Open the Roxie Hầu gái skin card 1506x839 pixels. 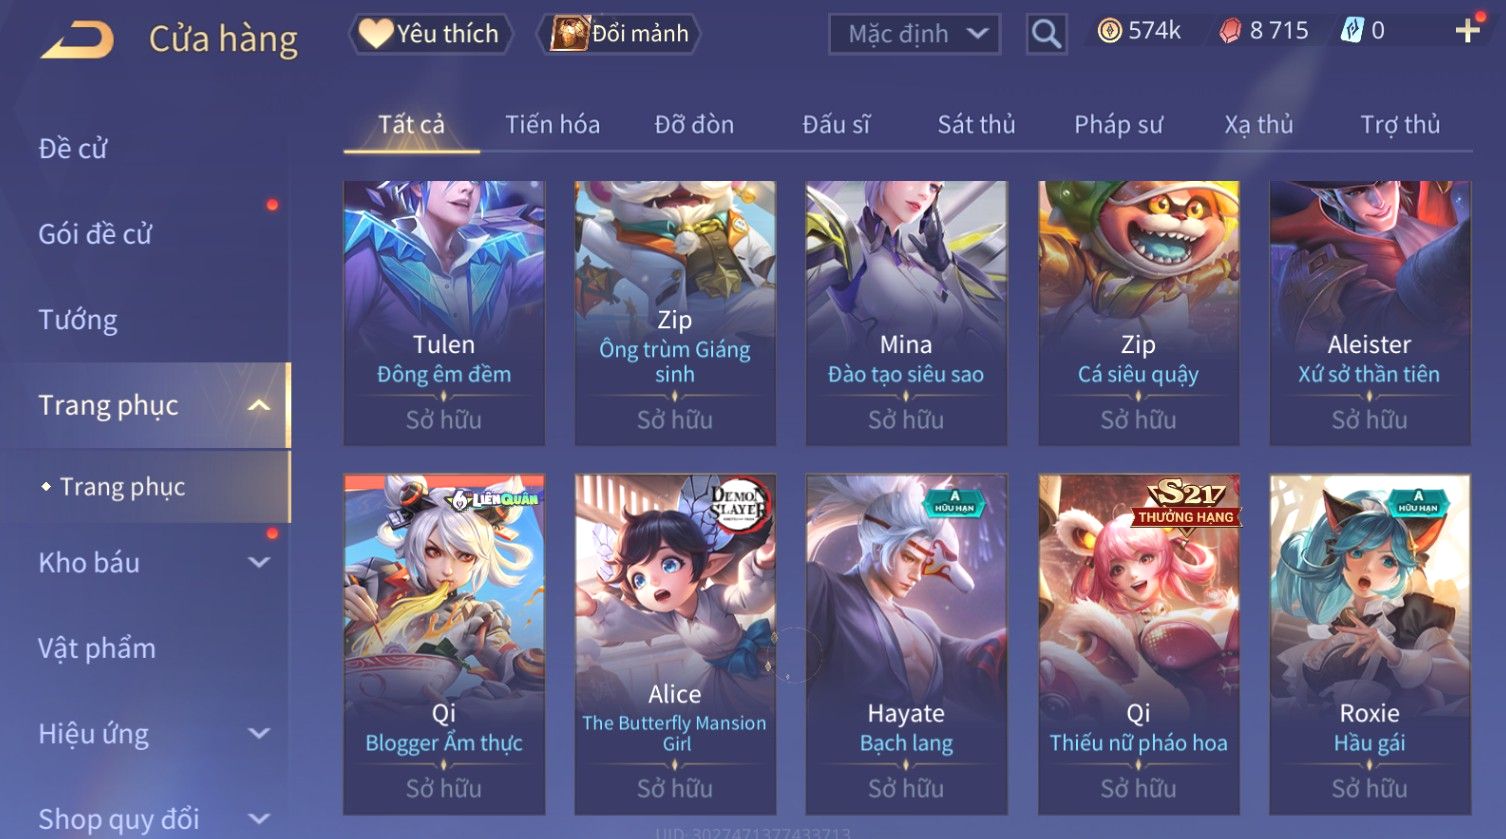coord(1369,644)
